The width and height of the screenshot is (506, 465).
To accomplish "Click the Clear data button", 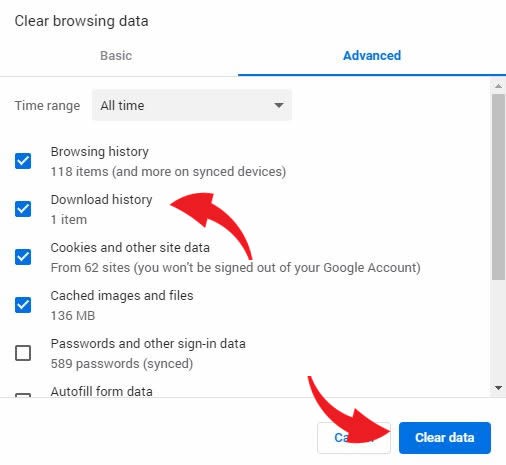I will [445, 438].
